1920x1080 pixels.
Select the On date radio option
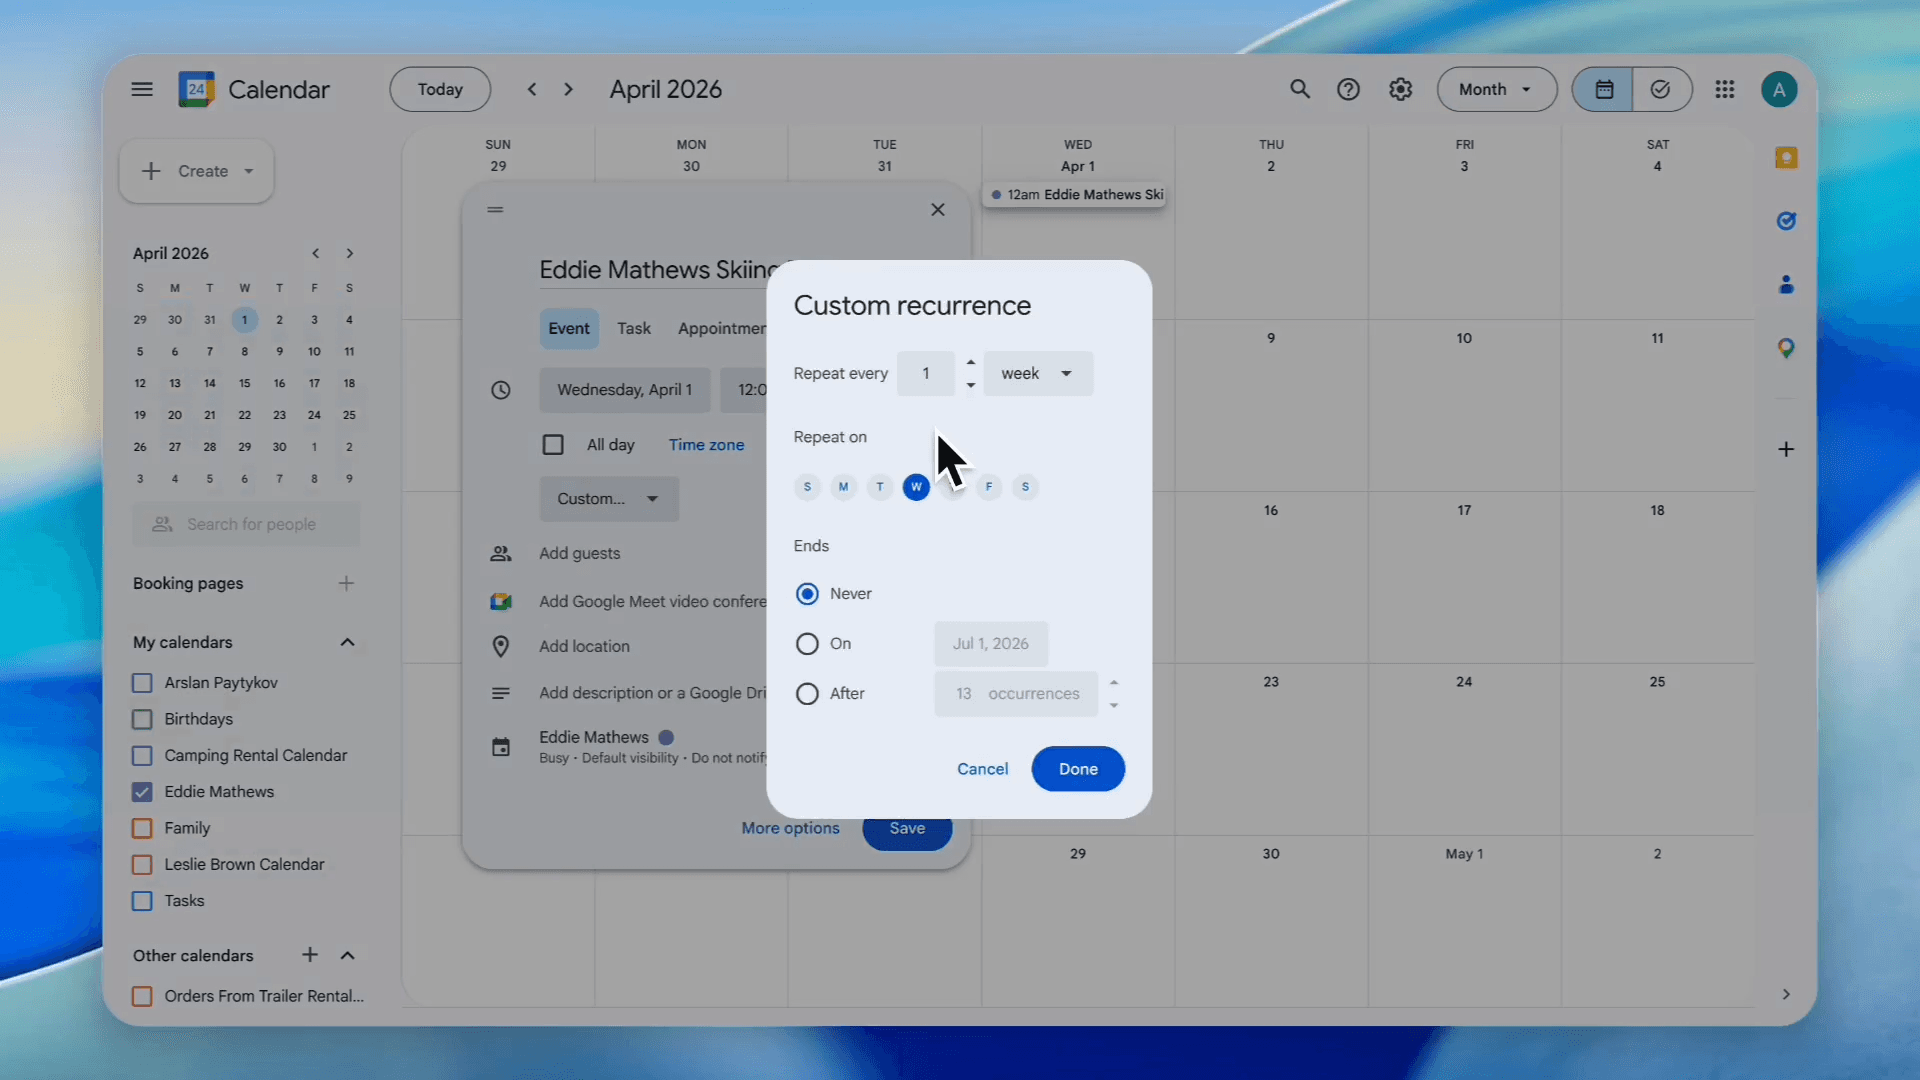807,644
